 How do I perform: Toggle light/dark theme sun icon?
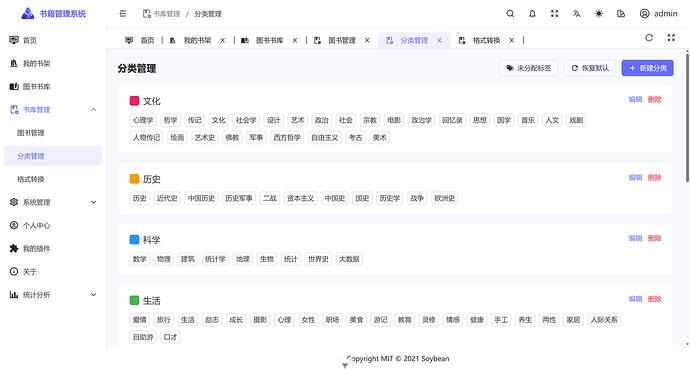tap(598, 14)
